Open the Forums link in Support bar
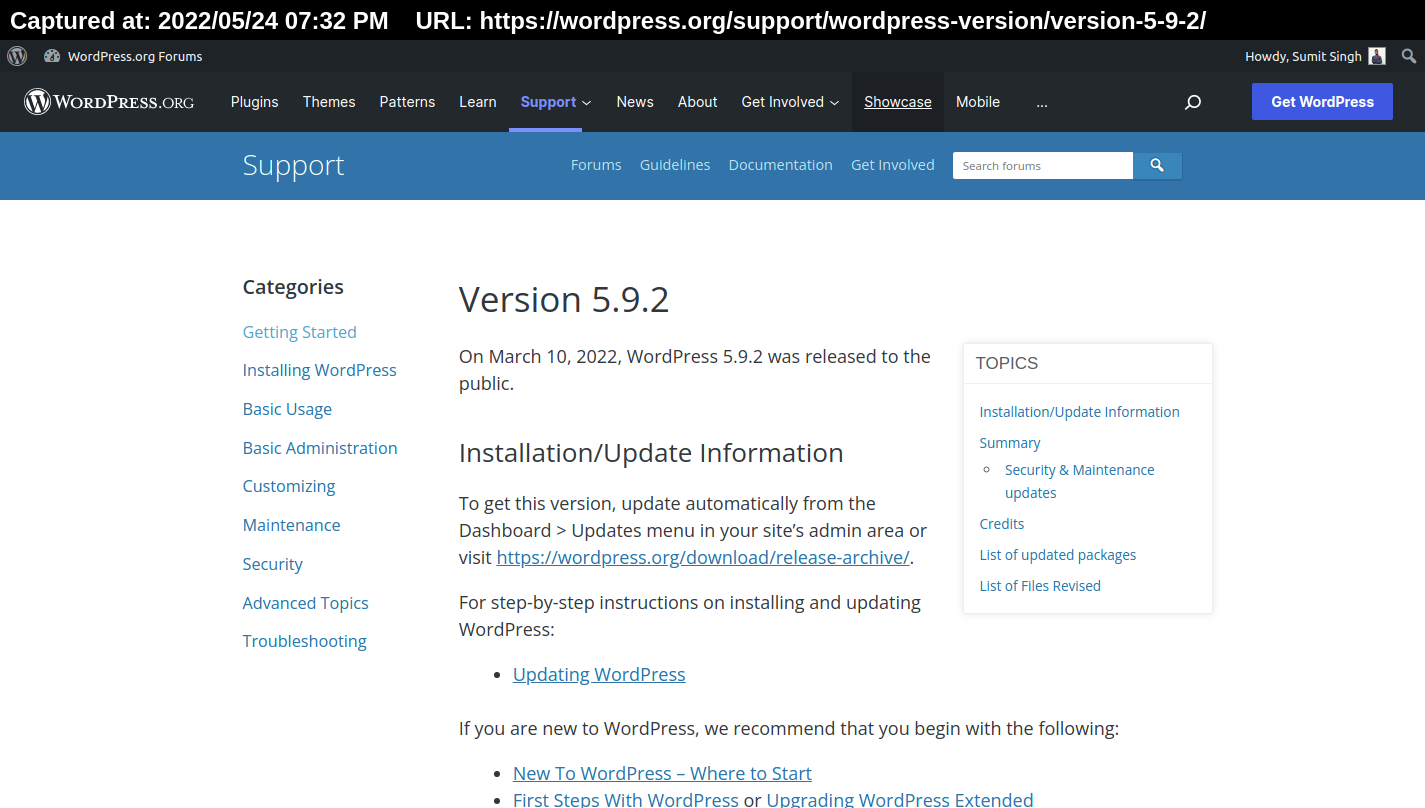Screen dimensions: 1425x808 596,165
